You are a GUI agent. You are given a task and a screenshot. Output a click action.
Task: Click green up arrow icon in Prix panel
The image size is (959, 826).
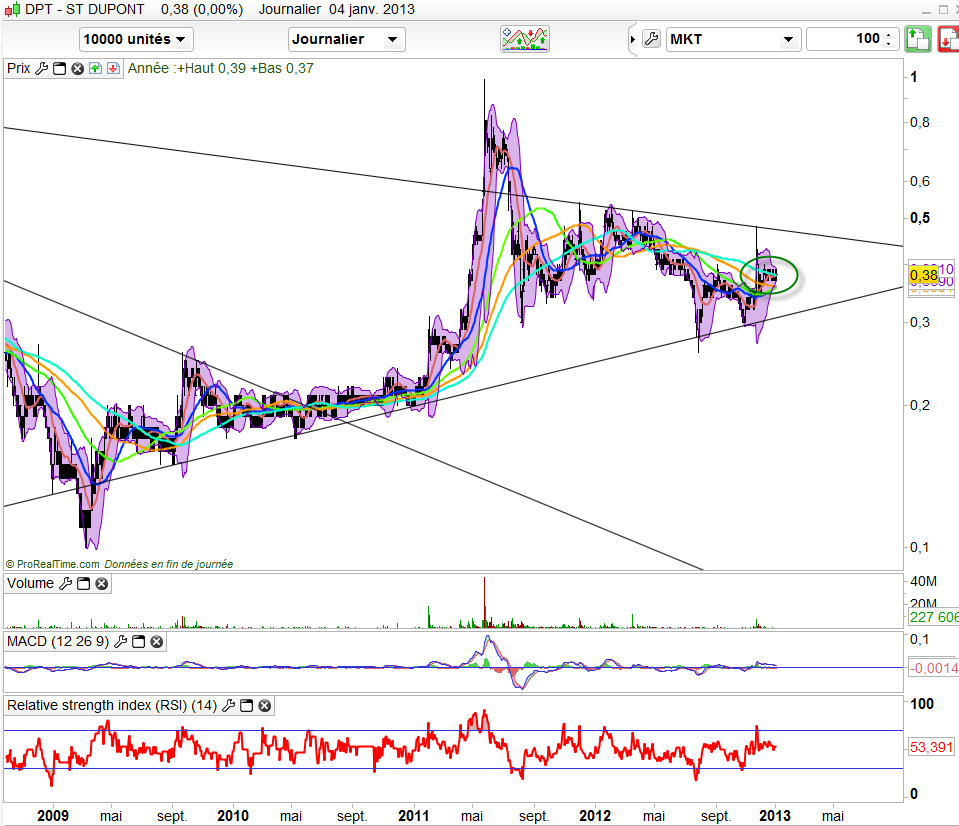pos(95,69)
